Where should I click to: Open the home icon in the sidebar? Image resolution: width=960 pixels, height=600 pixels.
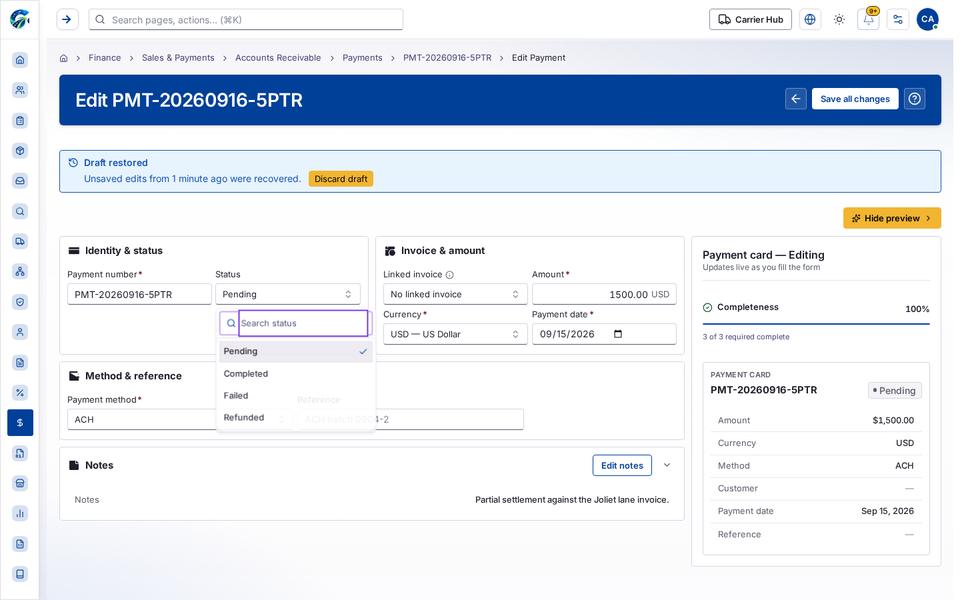[x=20, y=59]
